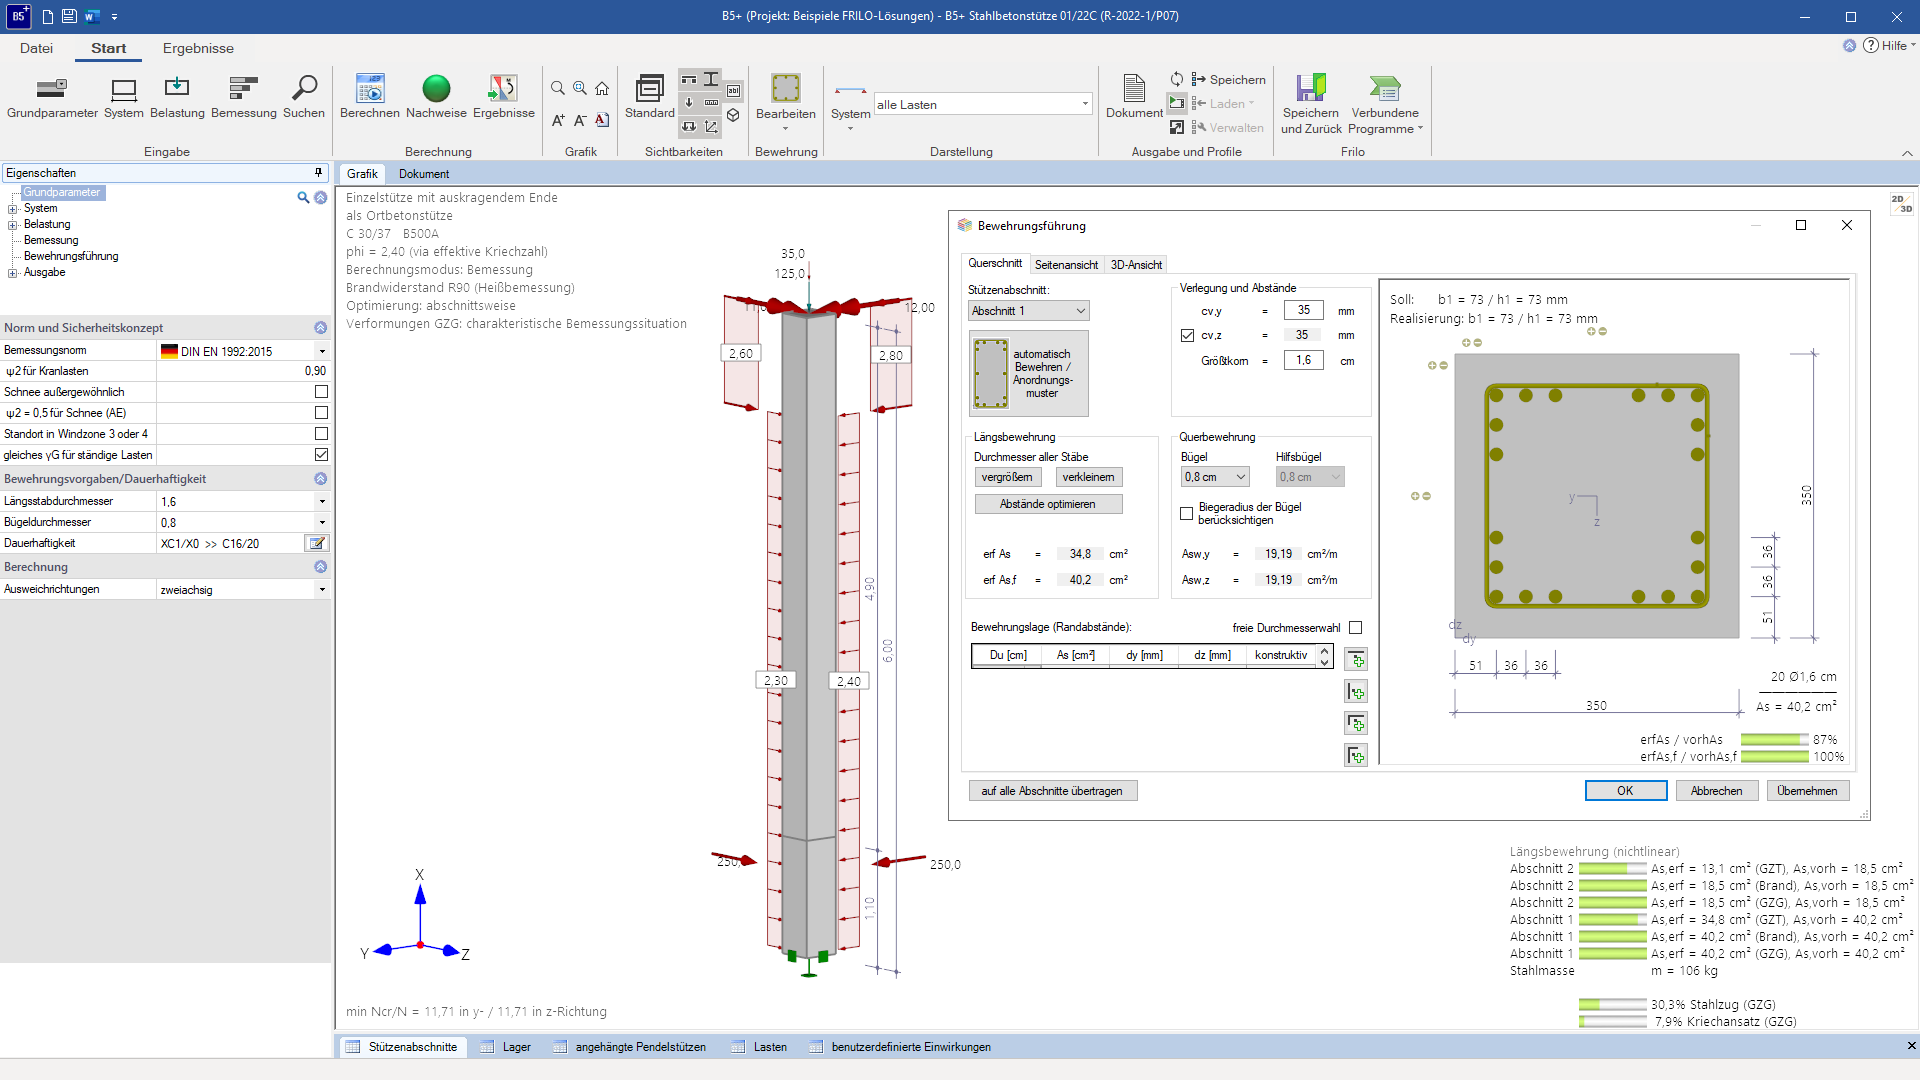Open 3D-Ansicht tab in dialog
This screenshot has height=1080, width=1920.
(x=1136, y=265)
